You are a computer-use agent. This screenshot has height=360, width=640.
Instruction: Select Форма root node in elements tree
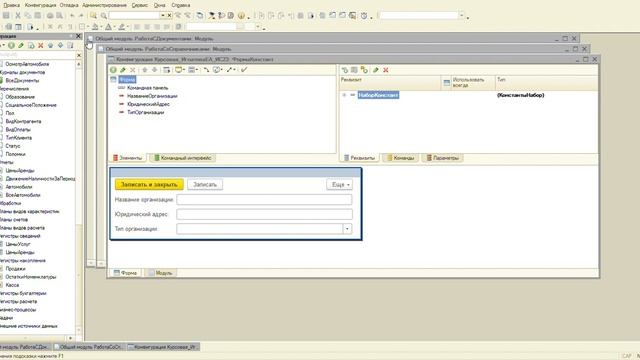pyautogui.click(x=127, y=80)
